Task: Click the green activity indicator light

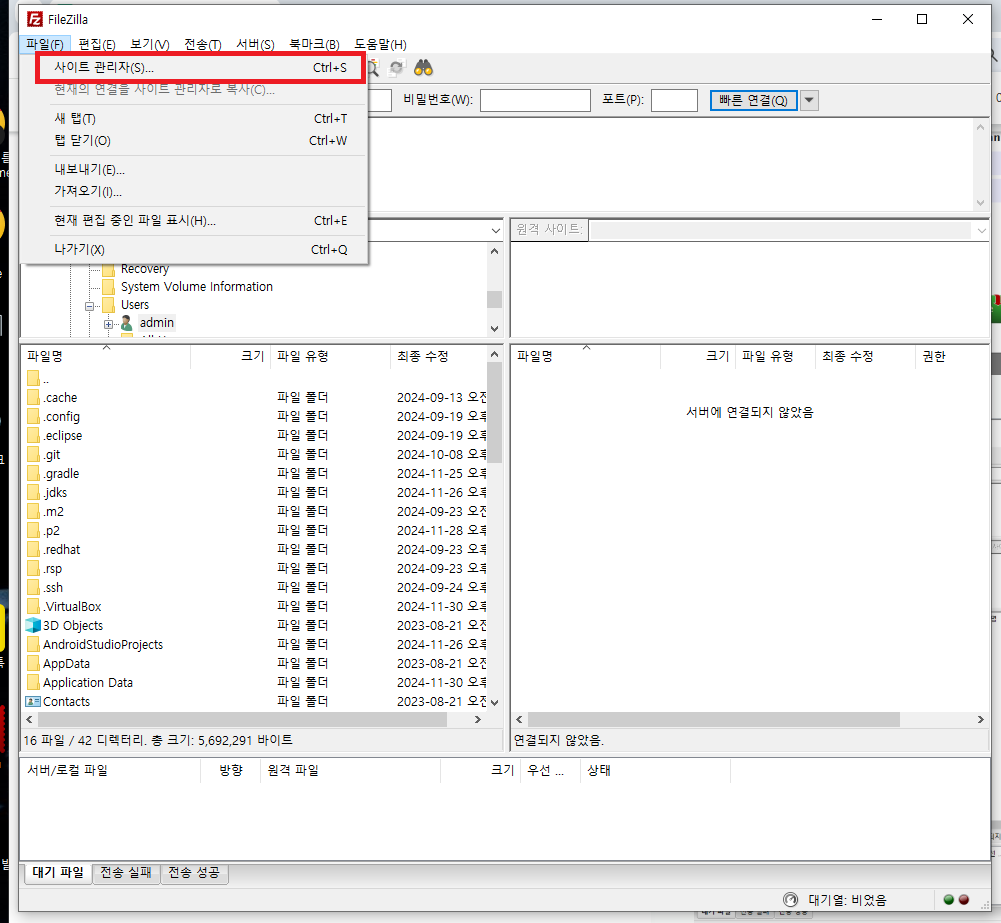Action: coord(949,899)
